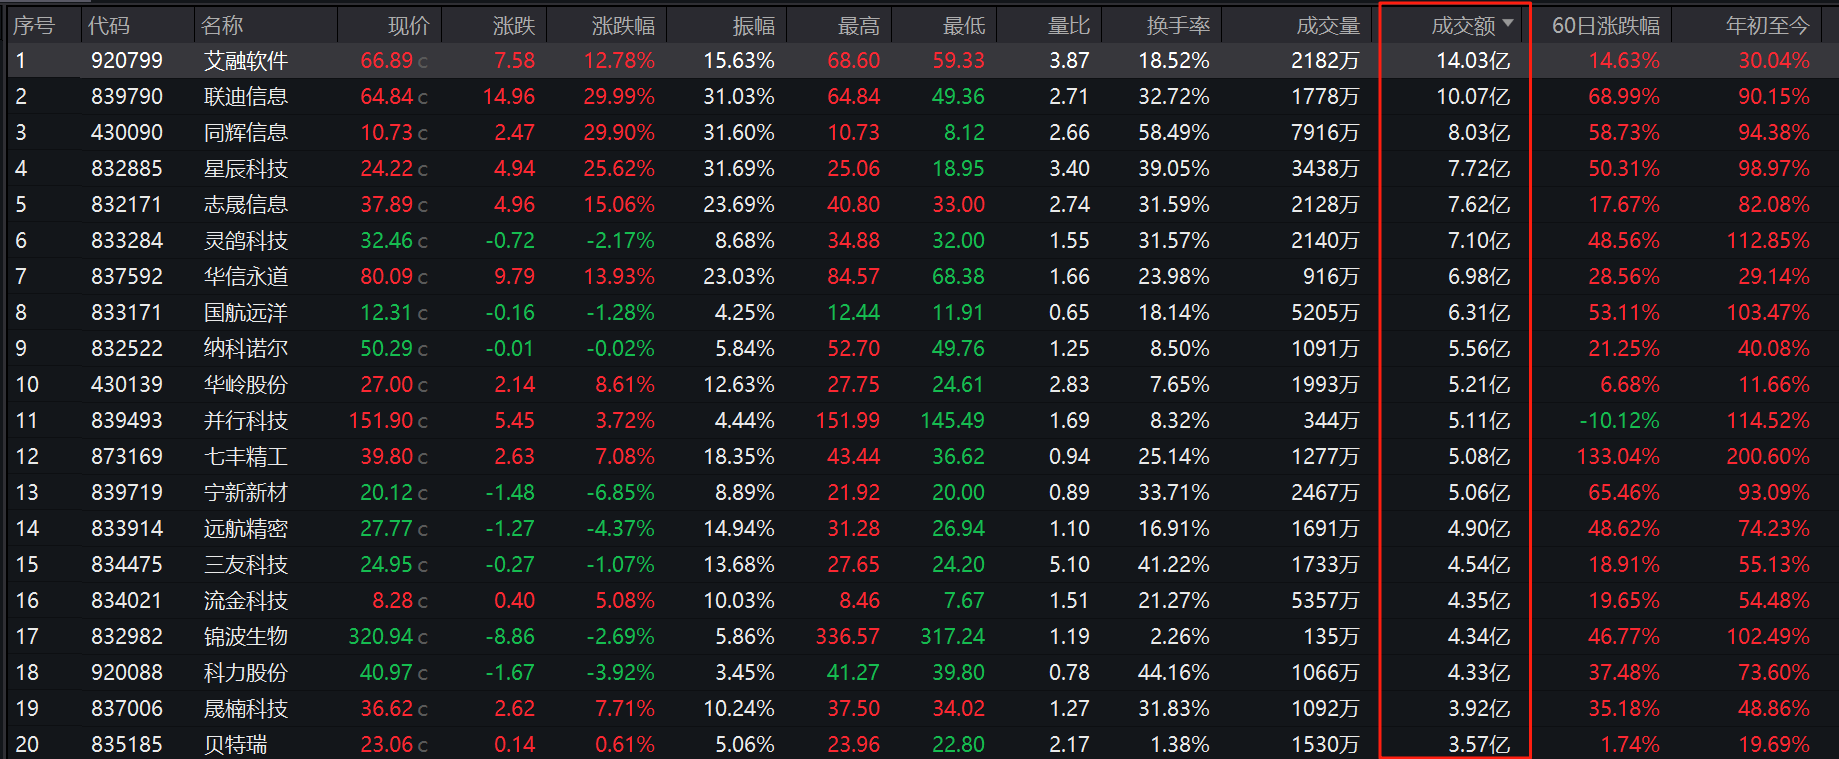The height and width of the screenshot is (759, 1839).
Task: Sort by 年初至今 column header
Action: coord(1767,26)
